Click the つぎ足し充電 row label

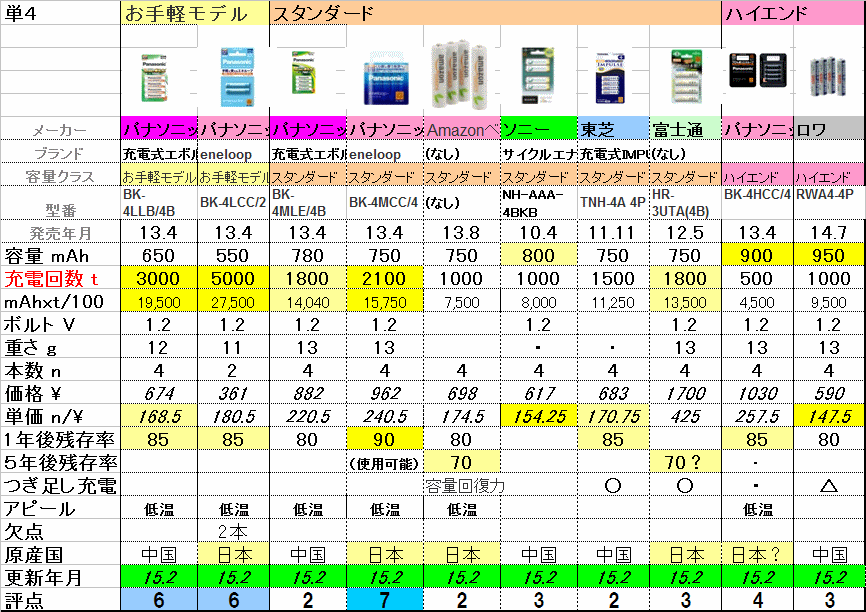60,486
